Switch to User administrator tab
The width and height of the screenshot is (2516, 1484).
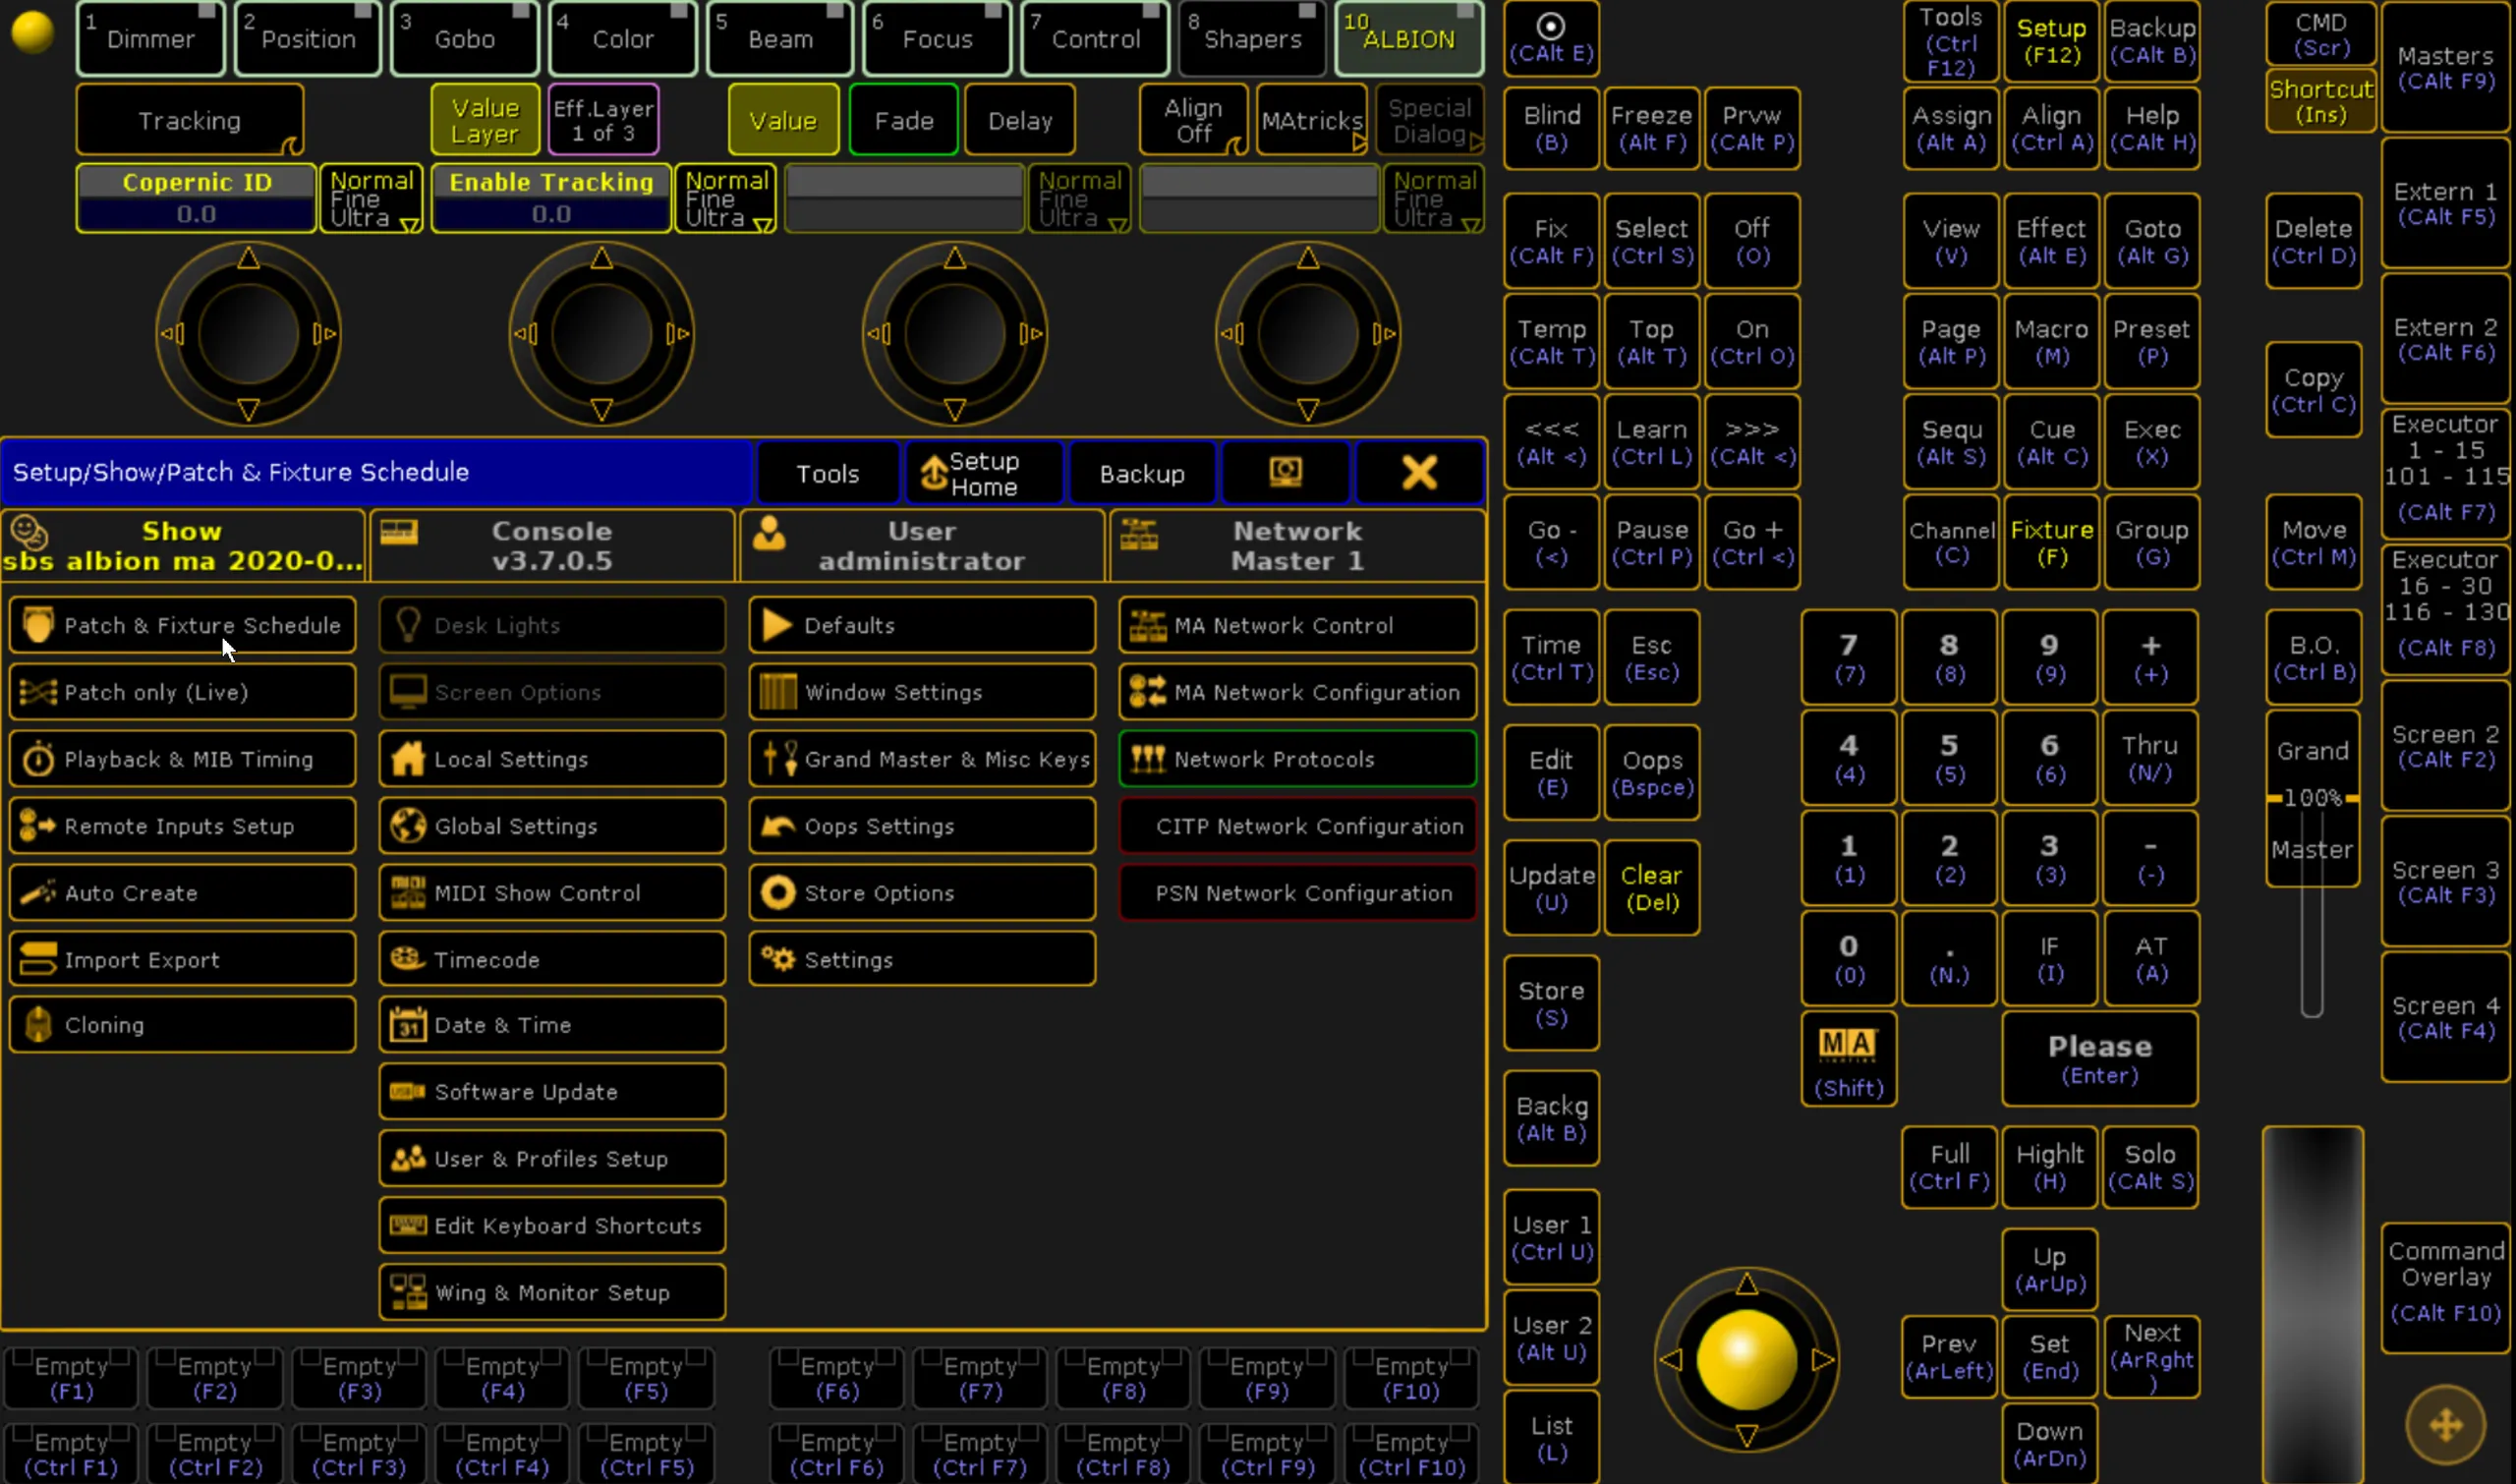coord(922,546)
